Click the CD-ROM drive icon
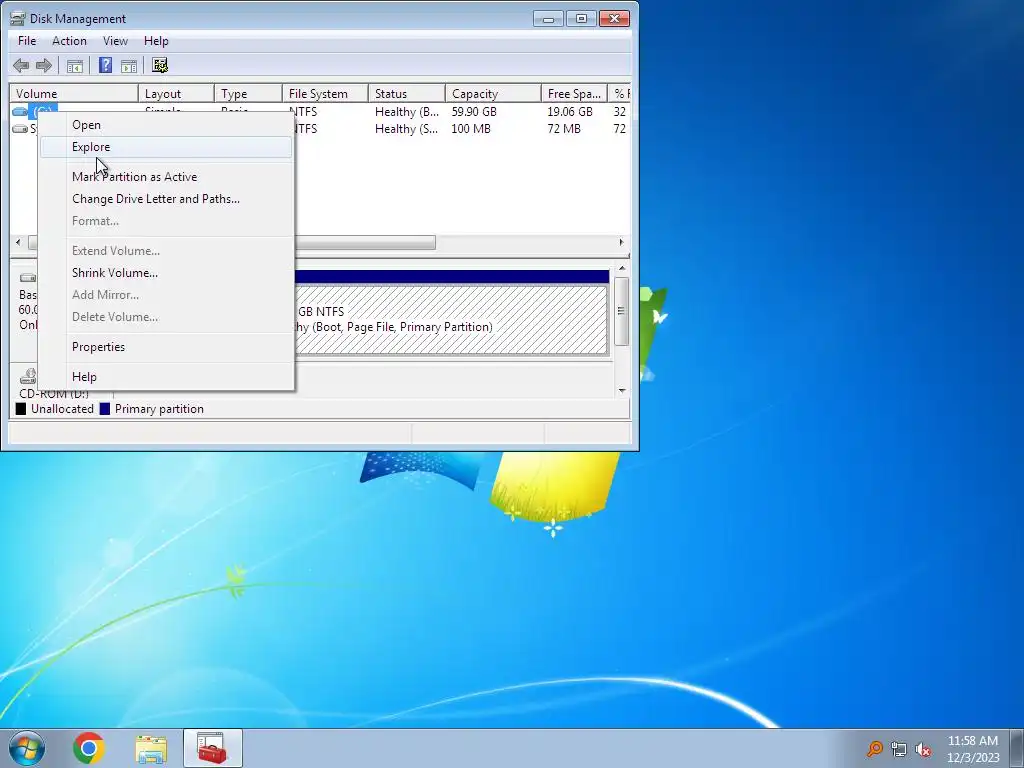The image size is (1024, 768). [27, 376]
